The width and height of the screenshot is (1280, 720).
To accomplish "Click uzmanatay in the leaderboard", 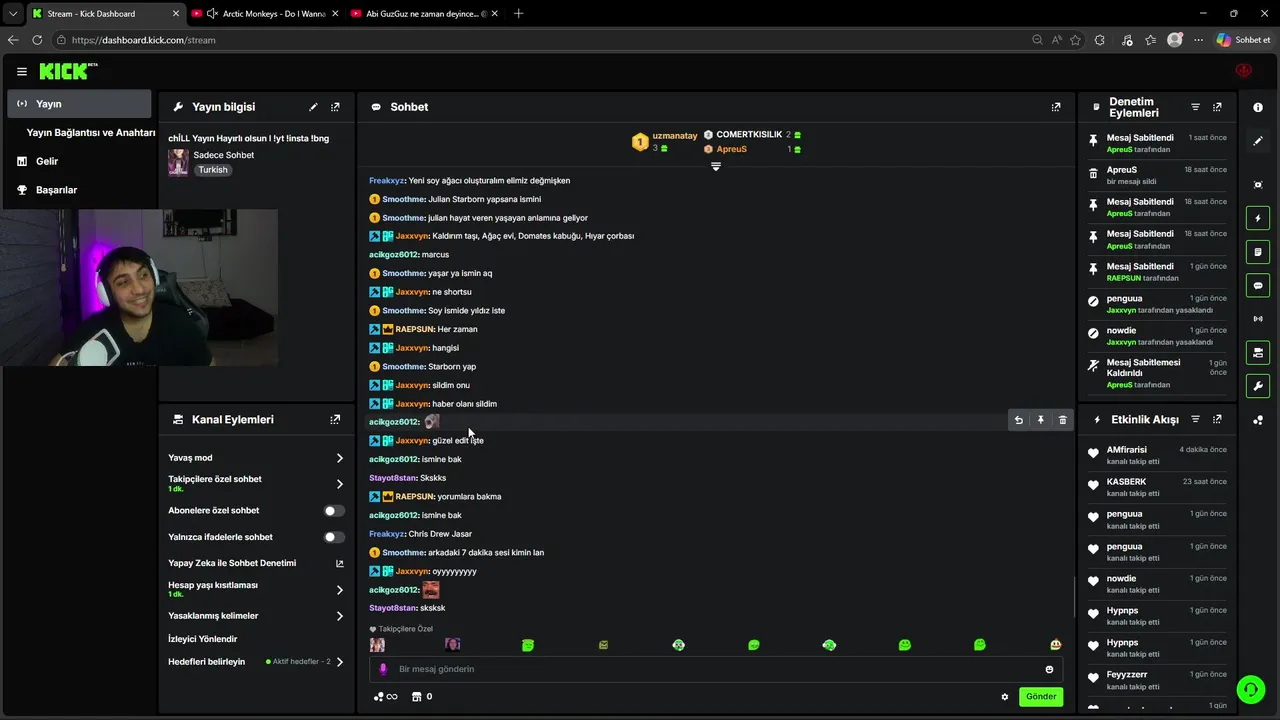I will click(x=675, y=136).
